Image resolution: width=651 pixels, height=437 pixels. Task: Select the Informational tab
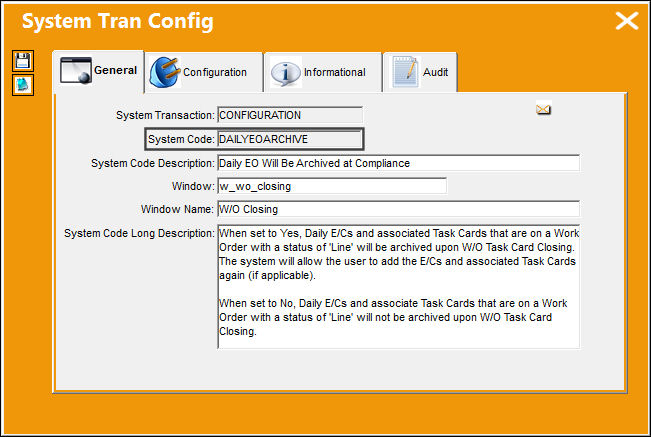click(x=335, y=72)
